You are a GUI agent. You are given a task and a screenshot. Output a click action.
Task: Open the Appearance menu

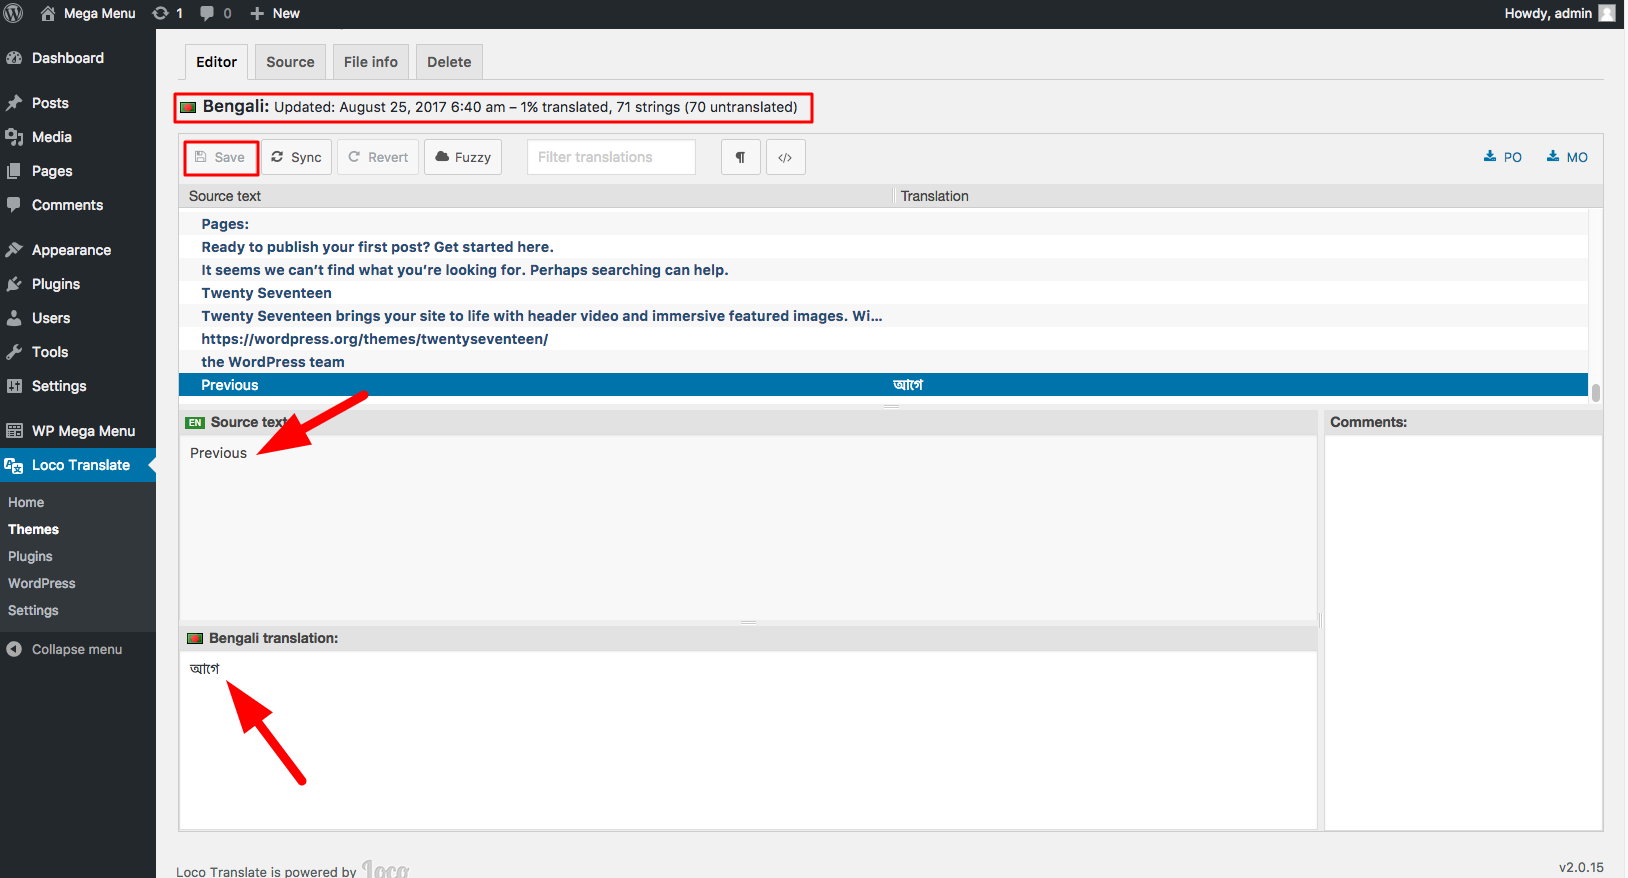(78, 250)
